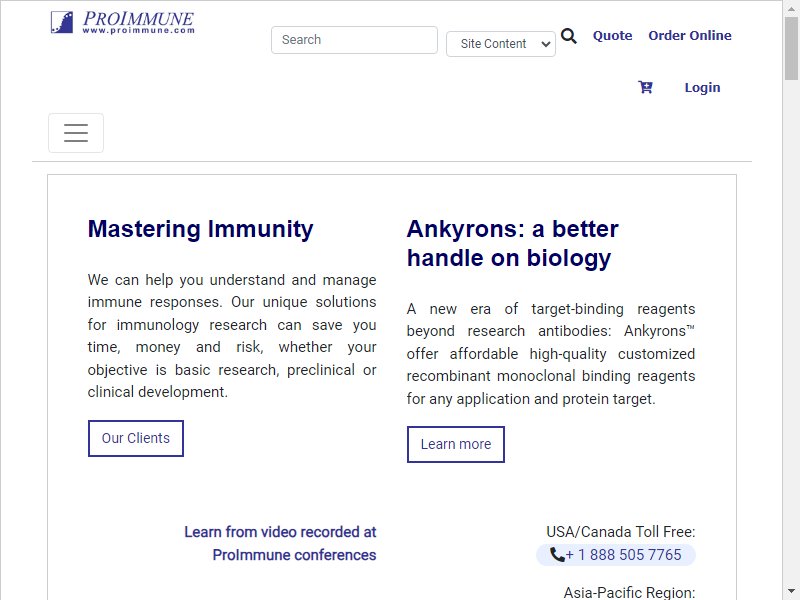The image size is (800, 600).
Task: Focus the Search text field
Action: [x=354, y=40]
